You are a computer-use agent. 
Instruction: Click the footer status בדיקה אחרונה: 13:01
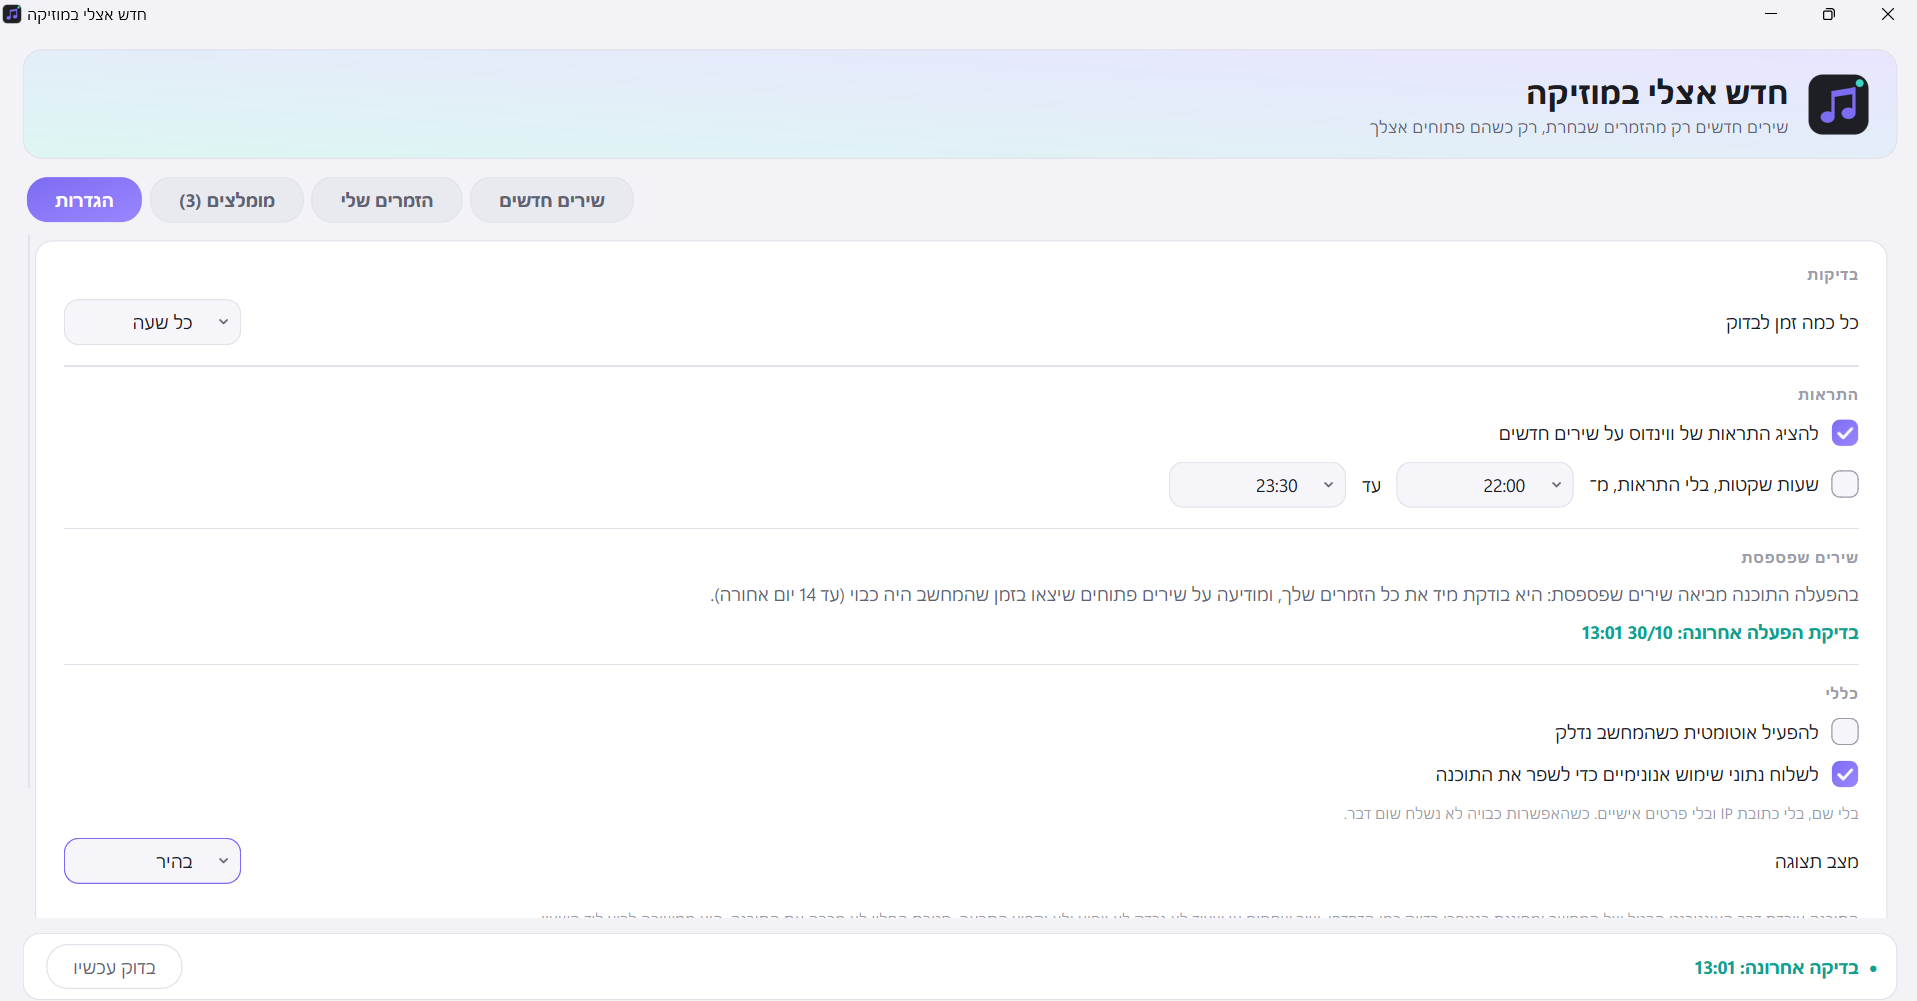1776,968
